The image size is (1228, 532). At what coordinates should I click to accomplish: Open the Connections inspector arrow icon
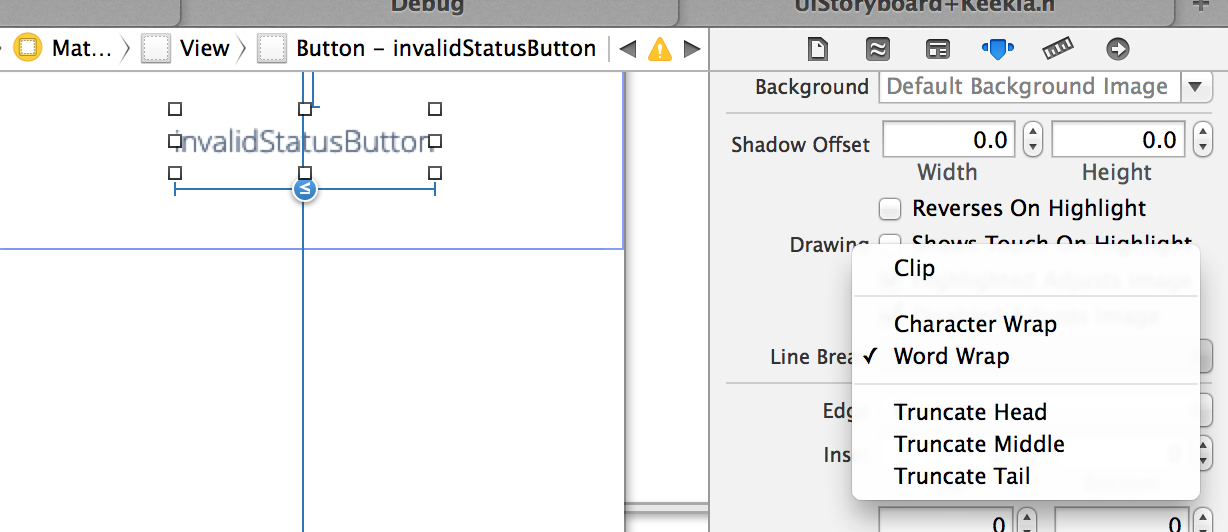click(x=1118, y=48)
